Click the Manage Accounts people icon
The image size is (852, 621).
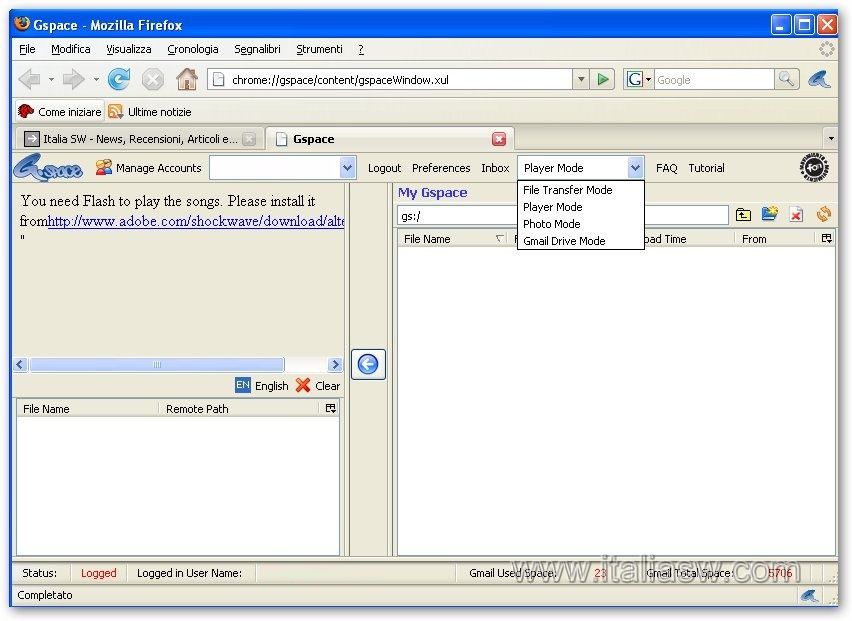click(x=103, y=167)
